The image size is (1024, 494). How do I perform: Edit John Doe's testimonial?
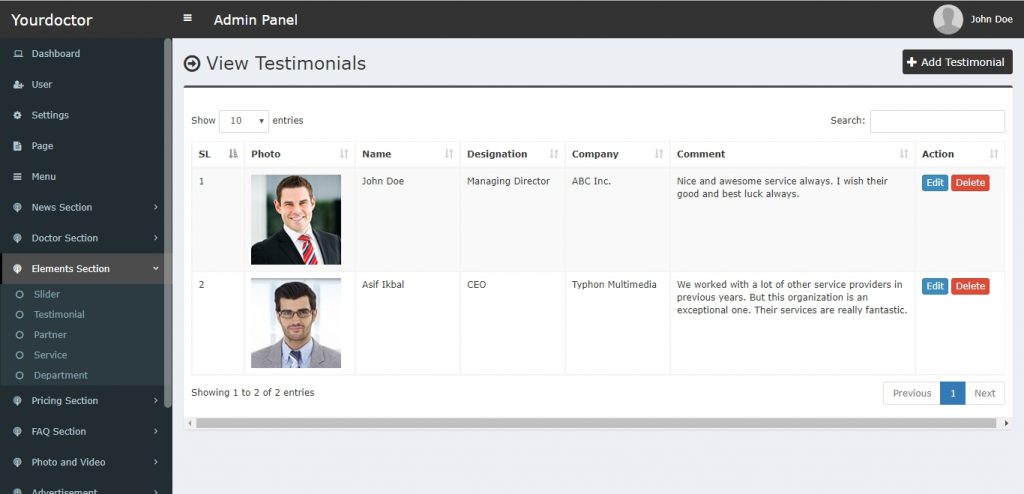935,183
